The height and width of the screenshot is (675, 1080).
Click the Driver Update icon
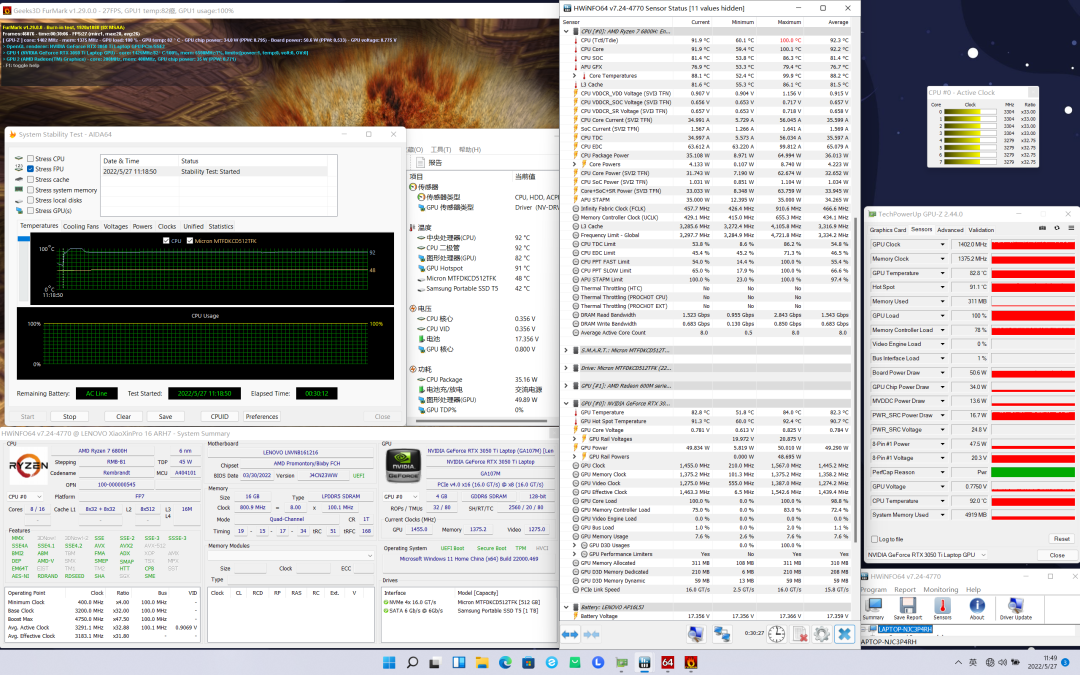point(1015,603)
